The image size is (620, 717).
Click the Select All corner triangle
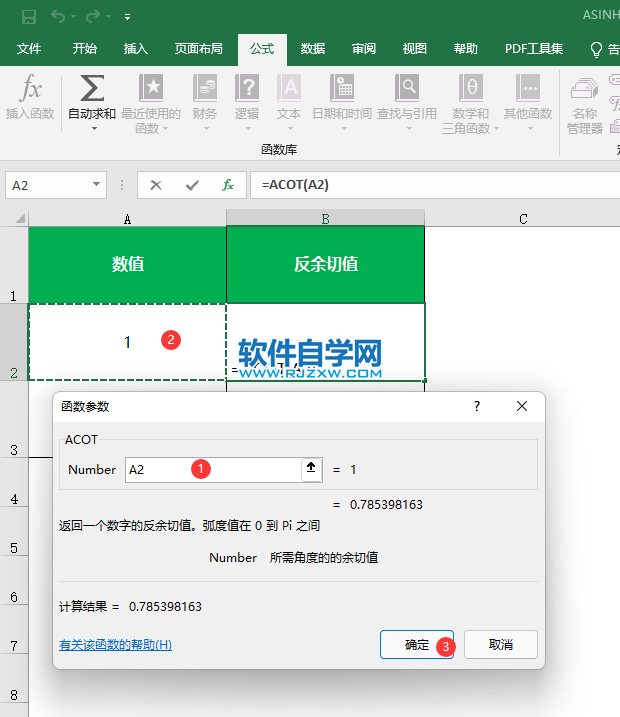pyautogui.click(x=20, y=218)
